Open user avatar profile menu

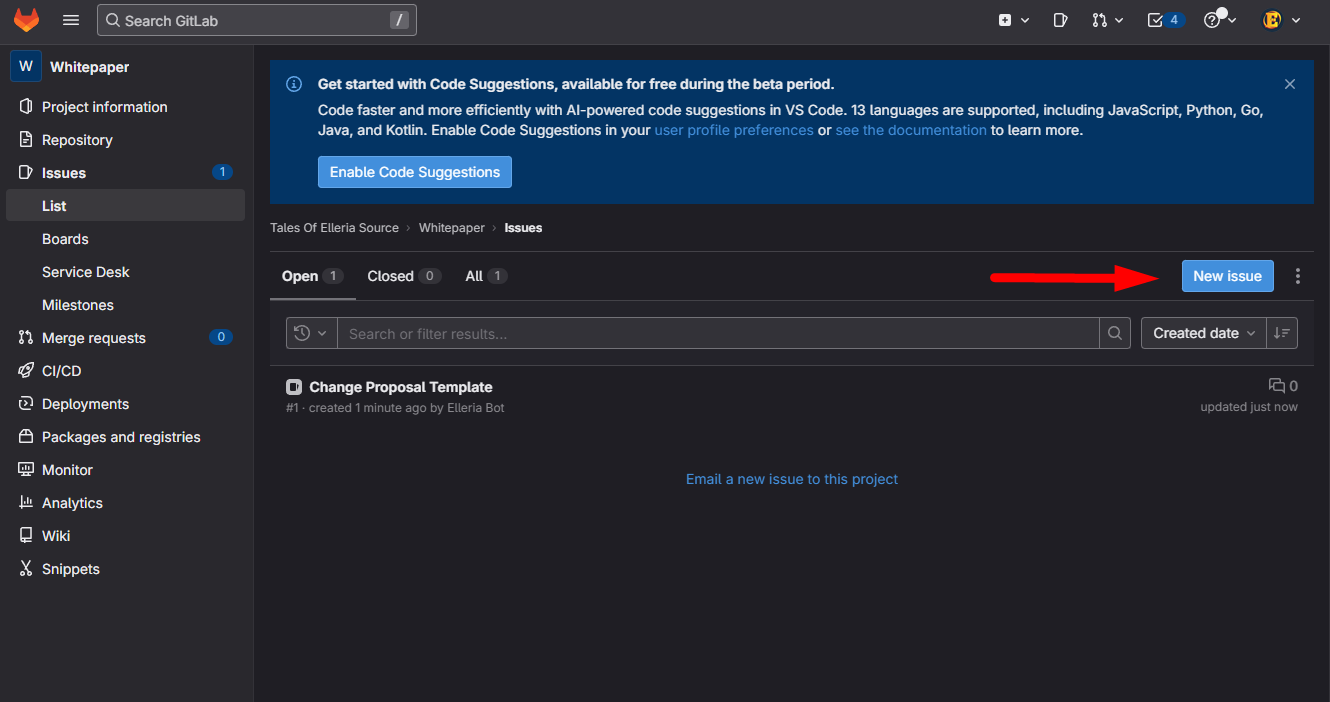tap(1281, 20)
